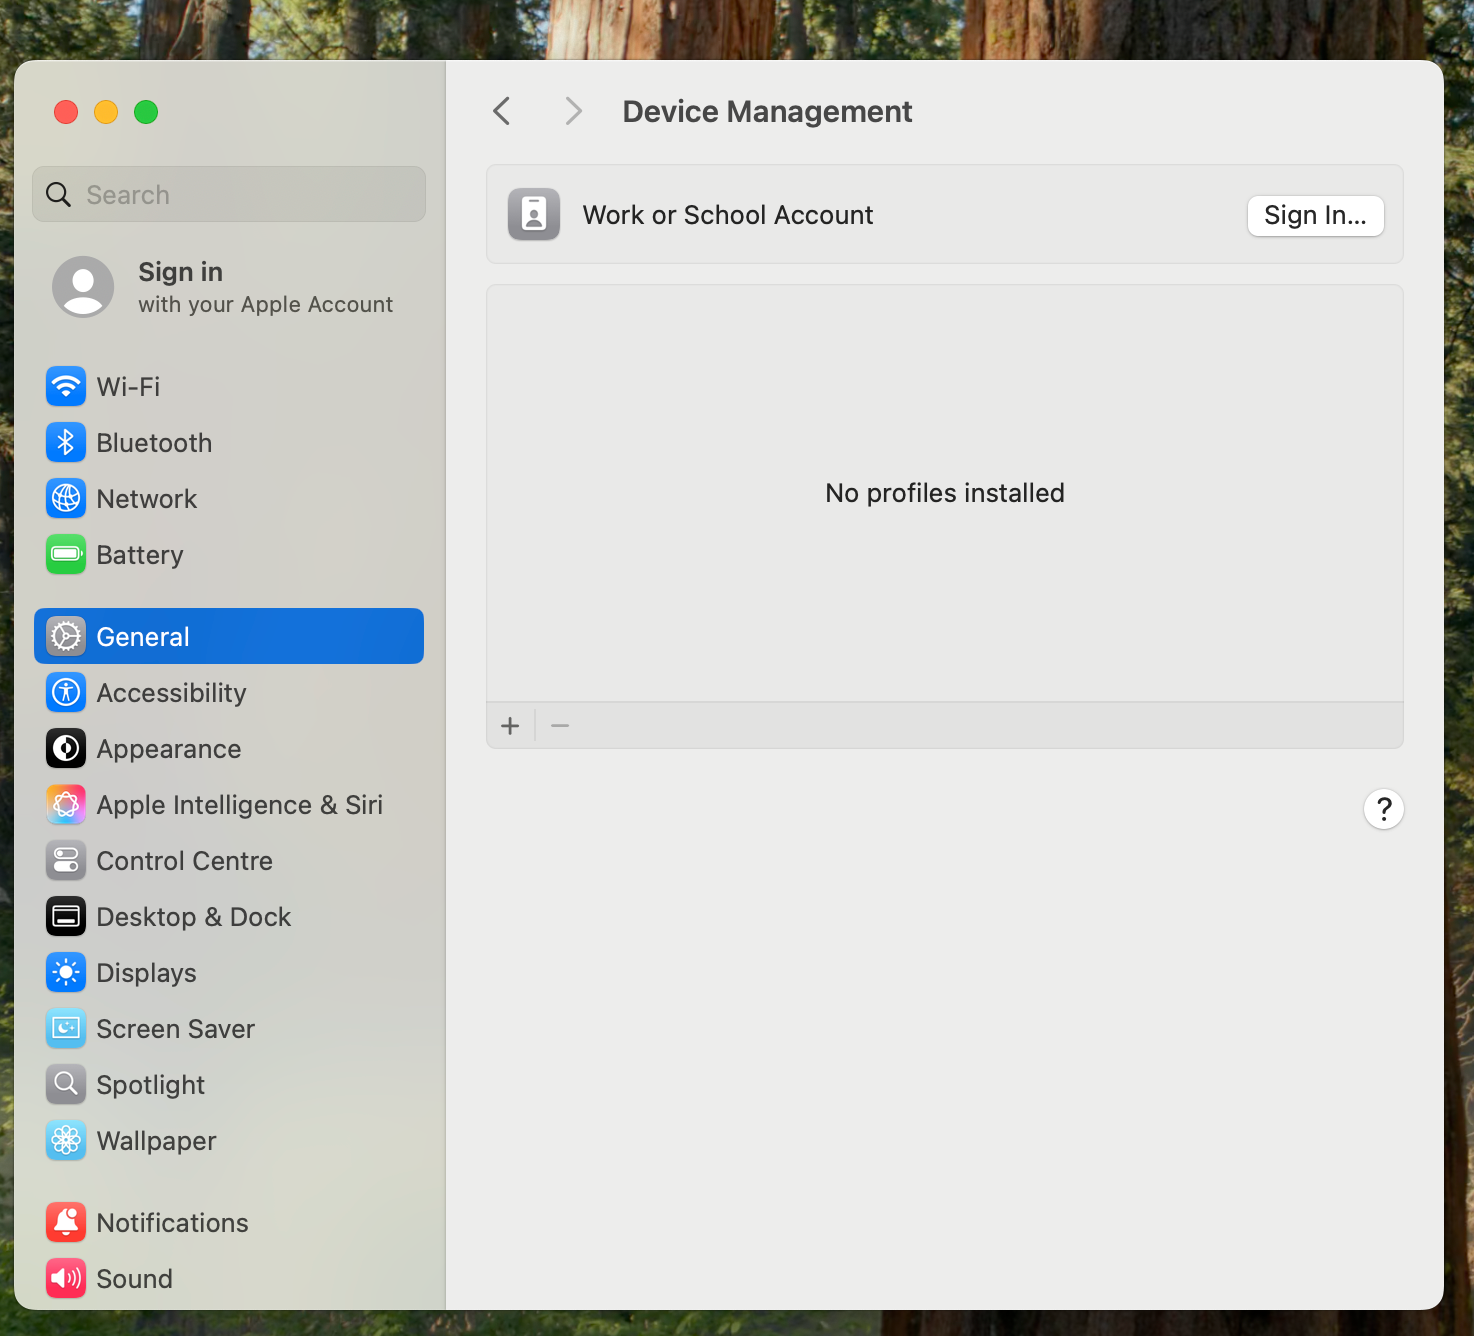Viewport: 1474px width, 1336px height.
Task: Click the Accessibility icon
Action: (66, 693)
